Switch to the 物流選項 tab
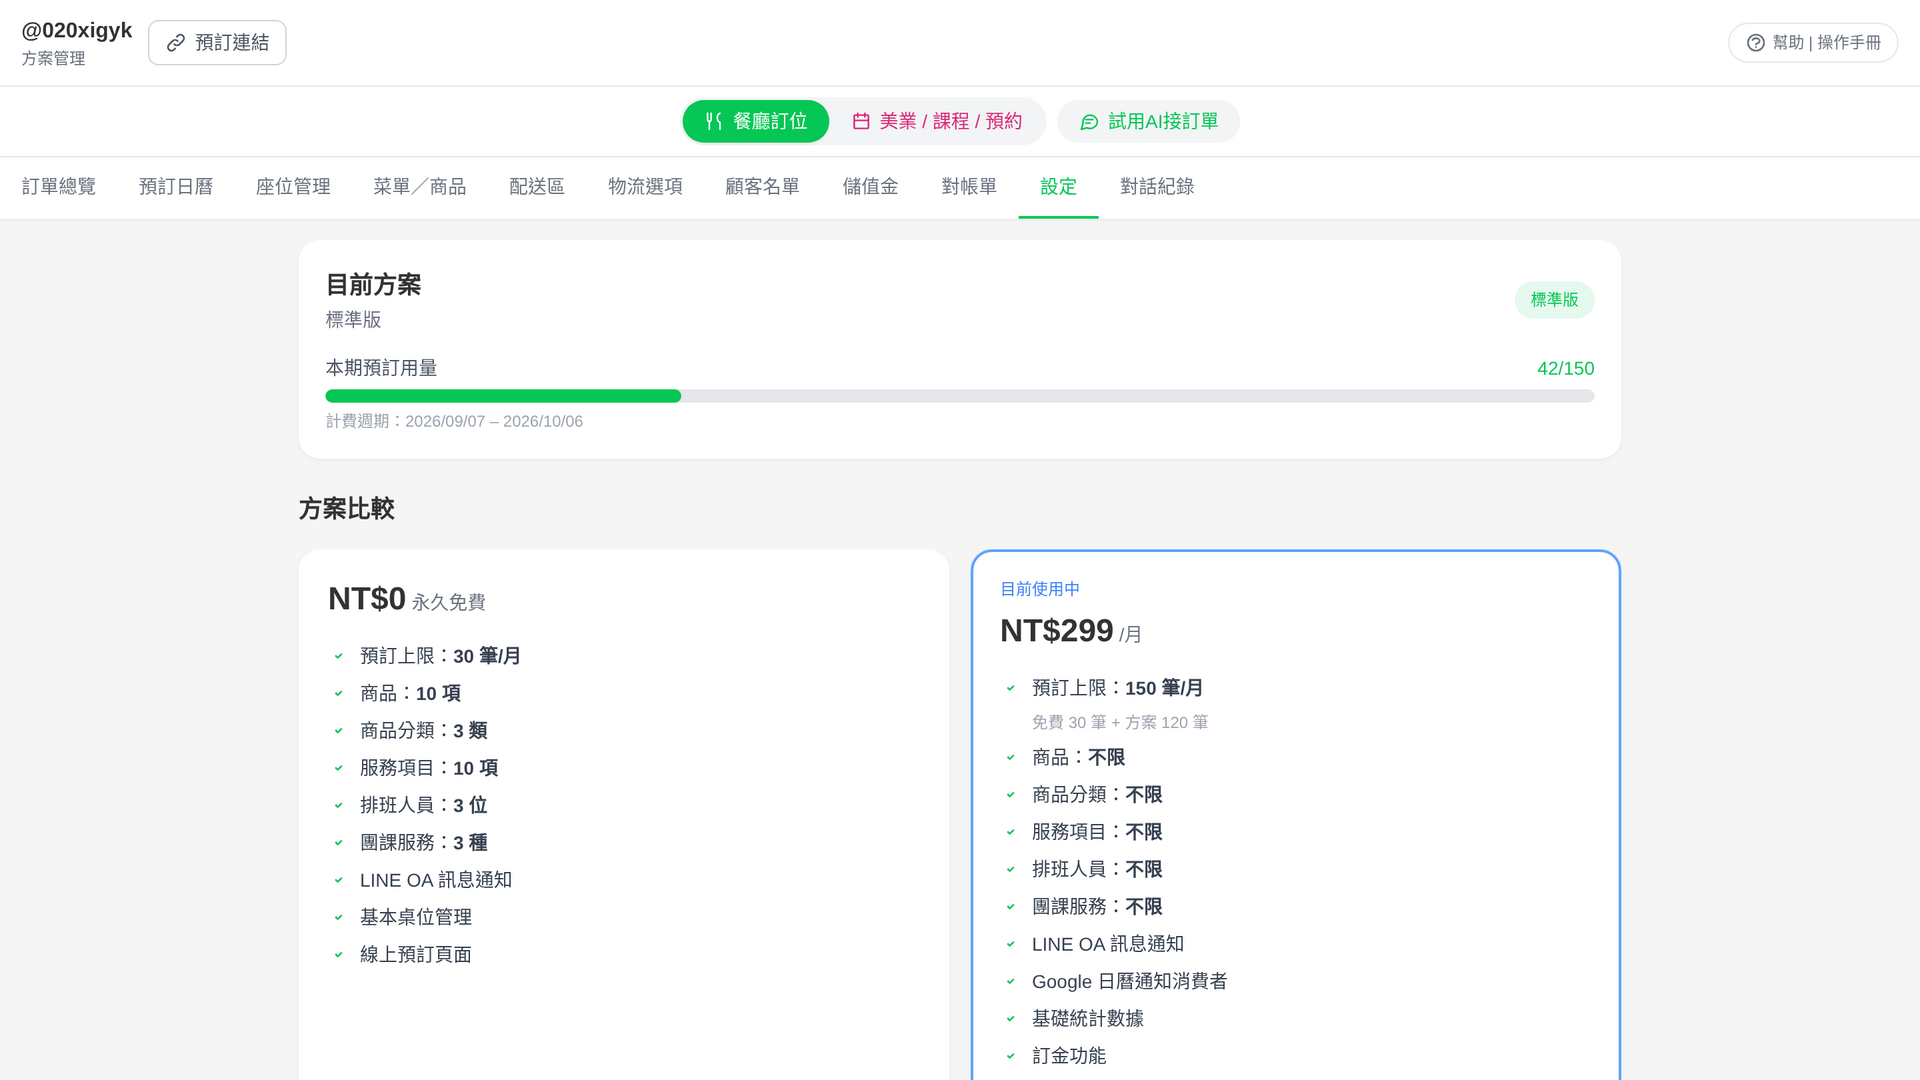This screenshot has height=1080, width=1920. pyautogui.click(x=645, y=187)
